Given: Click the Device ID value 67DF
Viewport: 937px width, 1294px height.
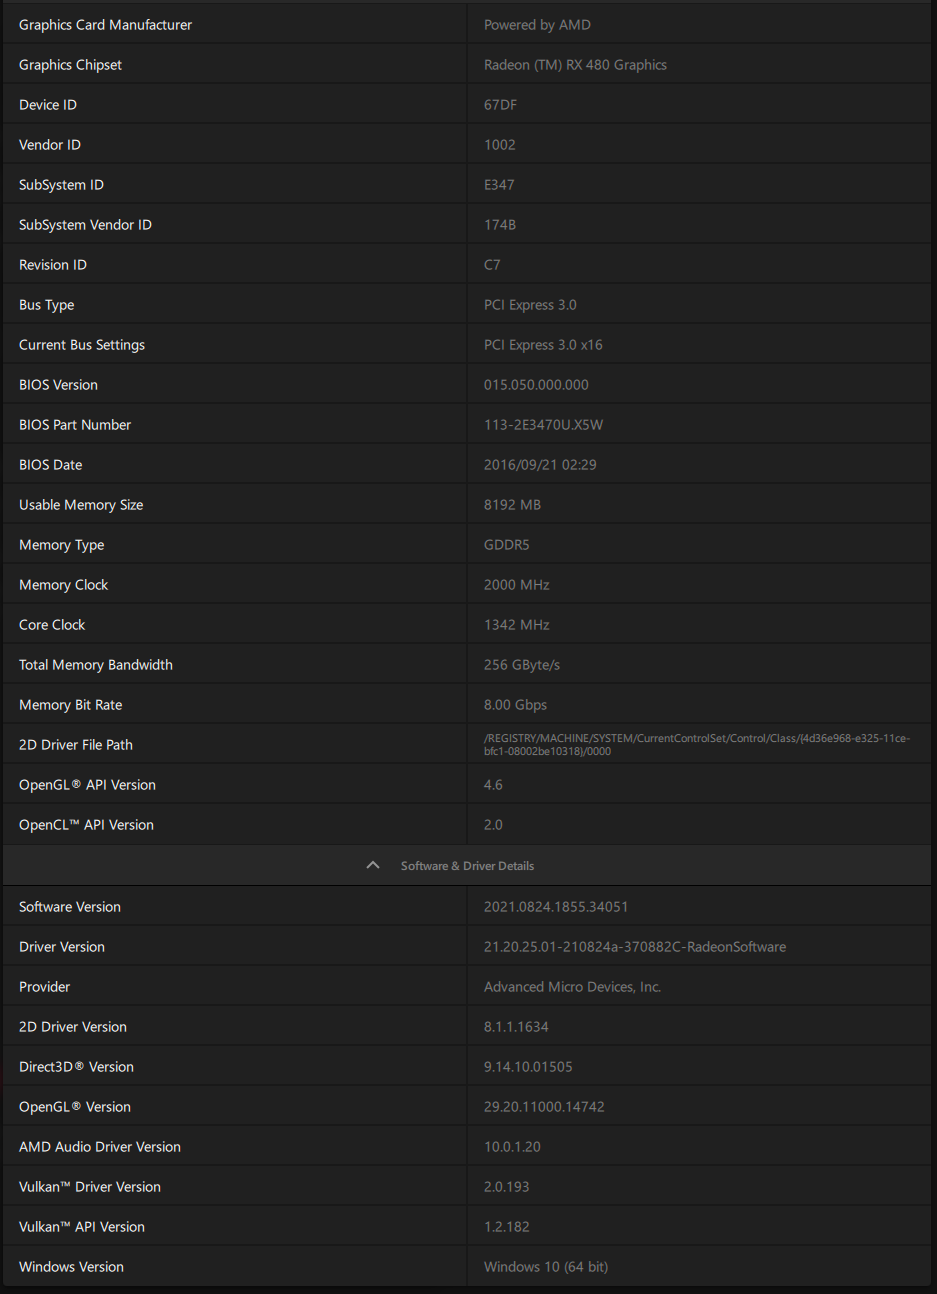Looking at the screenshot, I should pyautogui.click(x=500, y=105).
